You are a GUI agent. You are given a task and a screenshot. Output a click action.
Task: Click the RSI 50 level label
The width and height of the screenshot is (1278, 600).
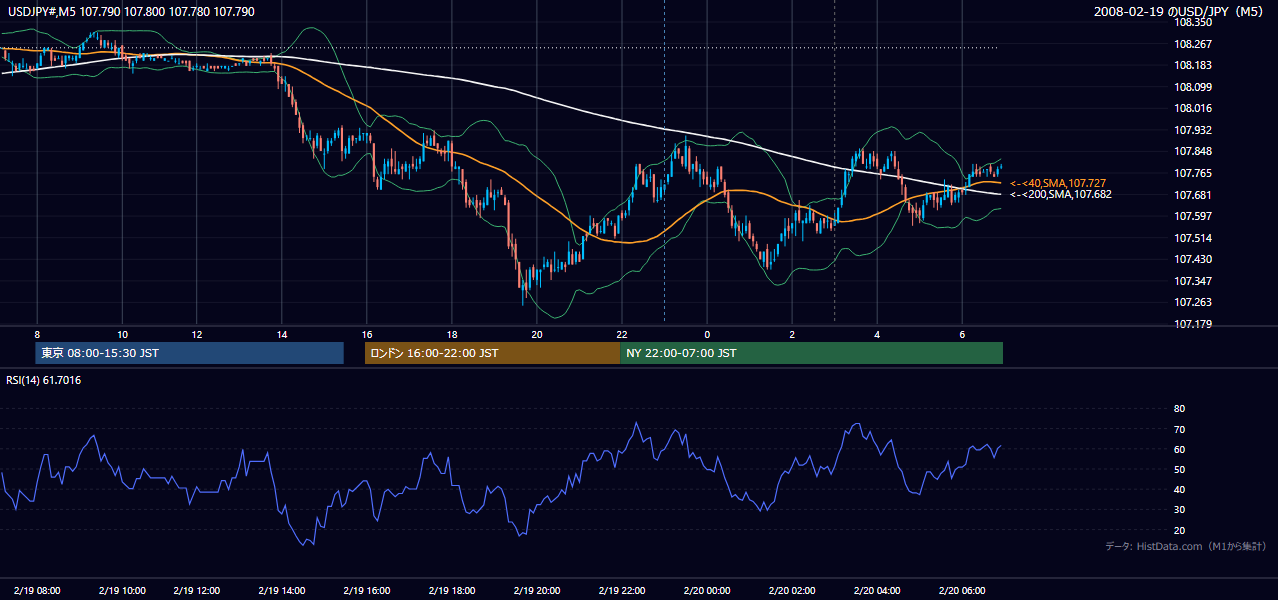coord(1179,469)
